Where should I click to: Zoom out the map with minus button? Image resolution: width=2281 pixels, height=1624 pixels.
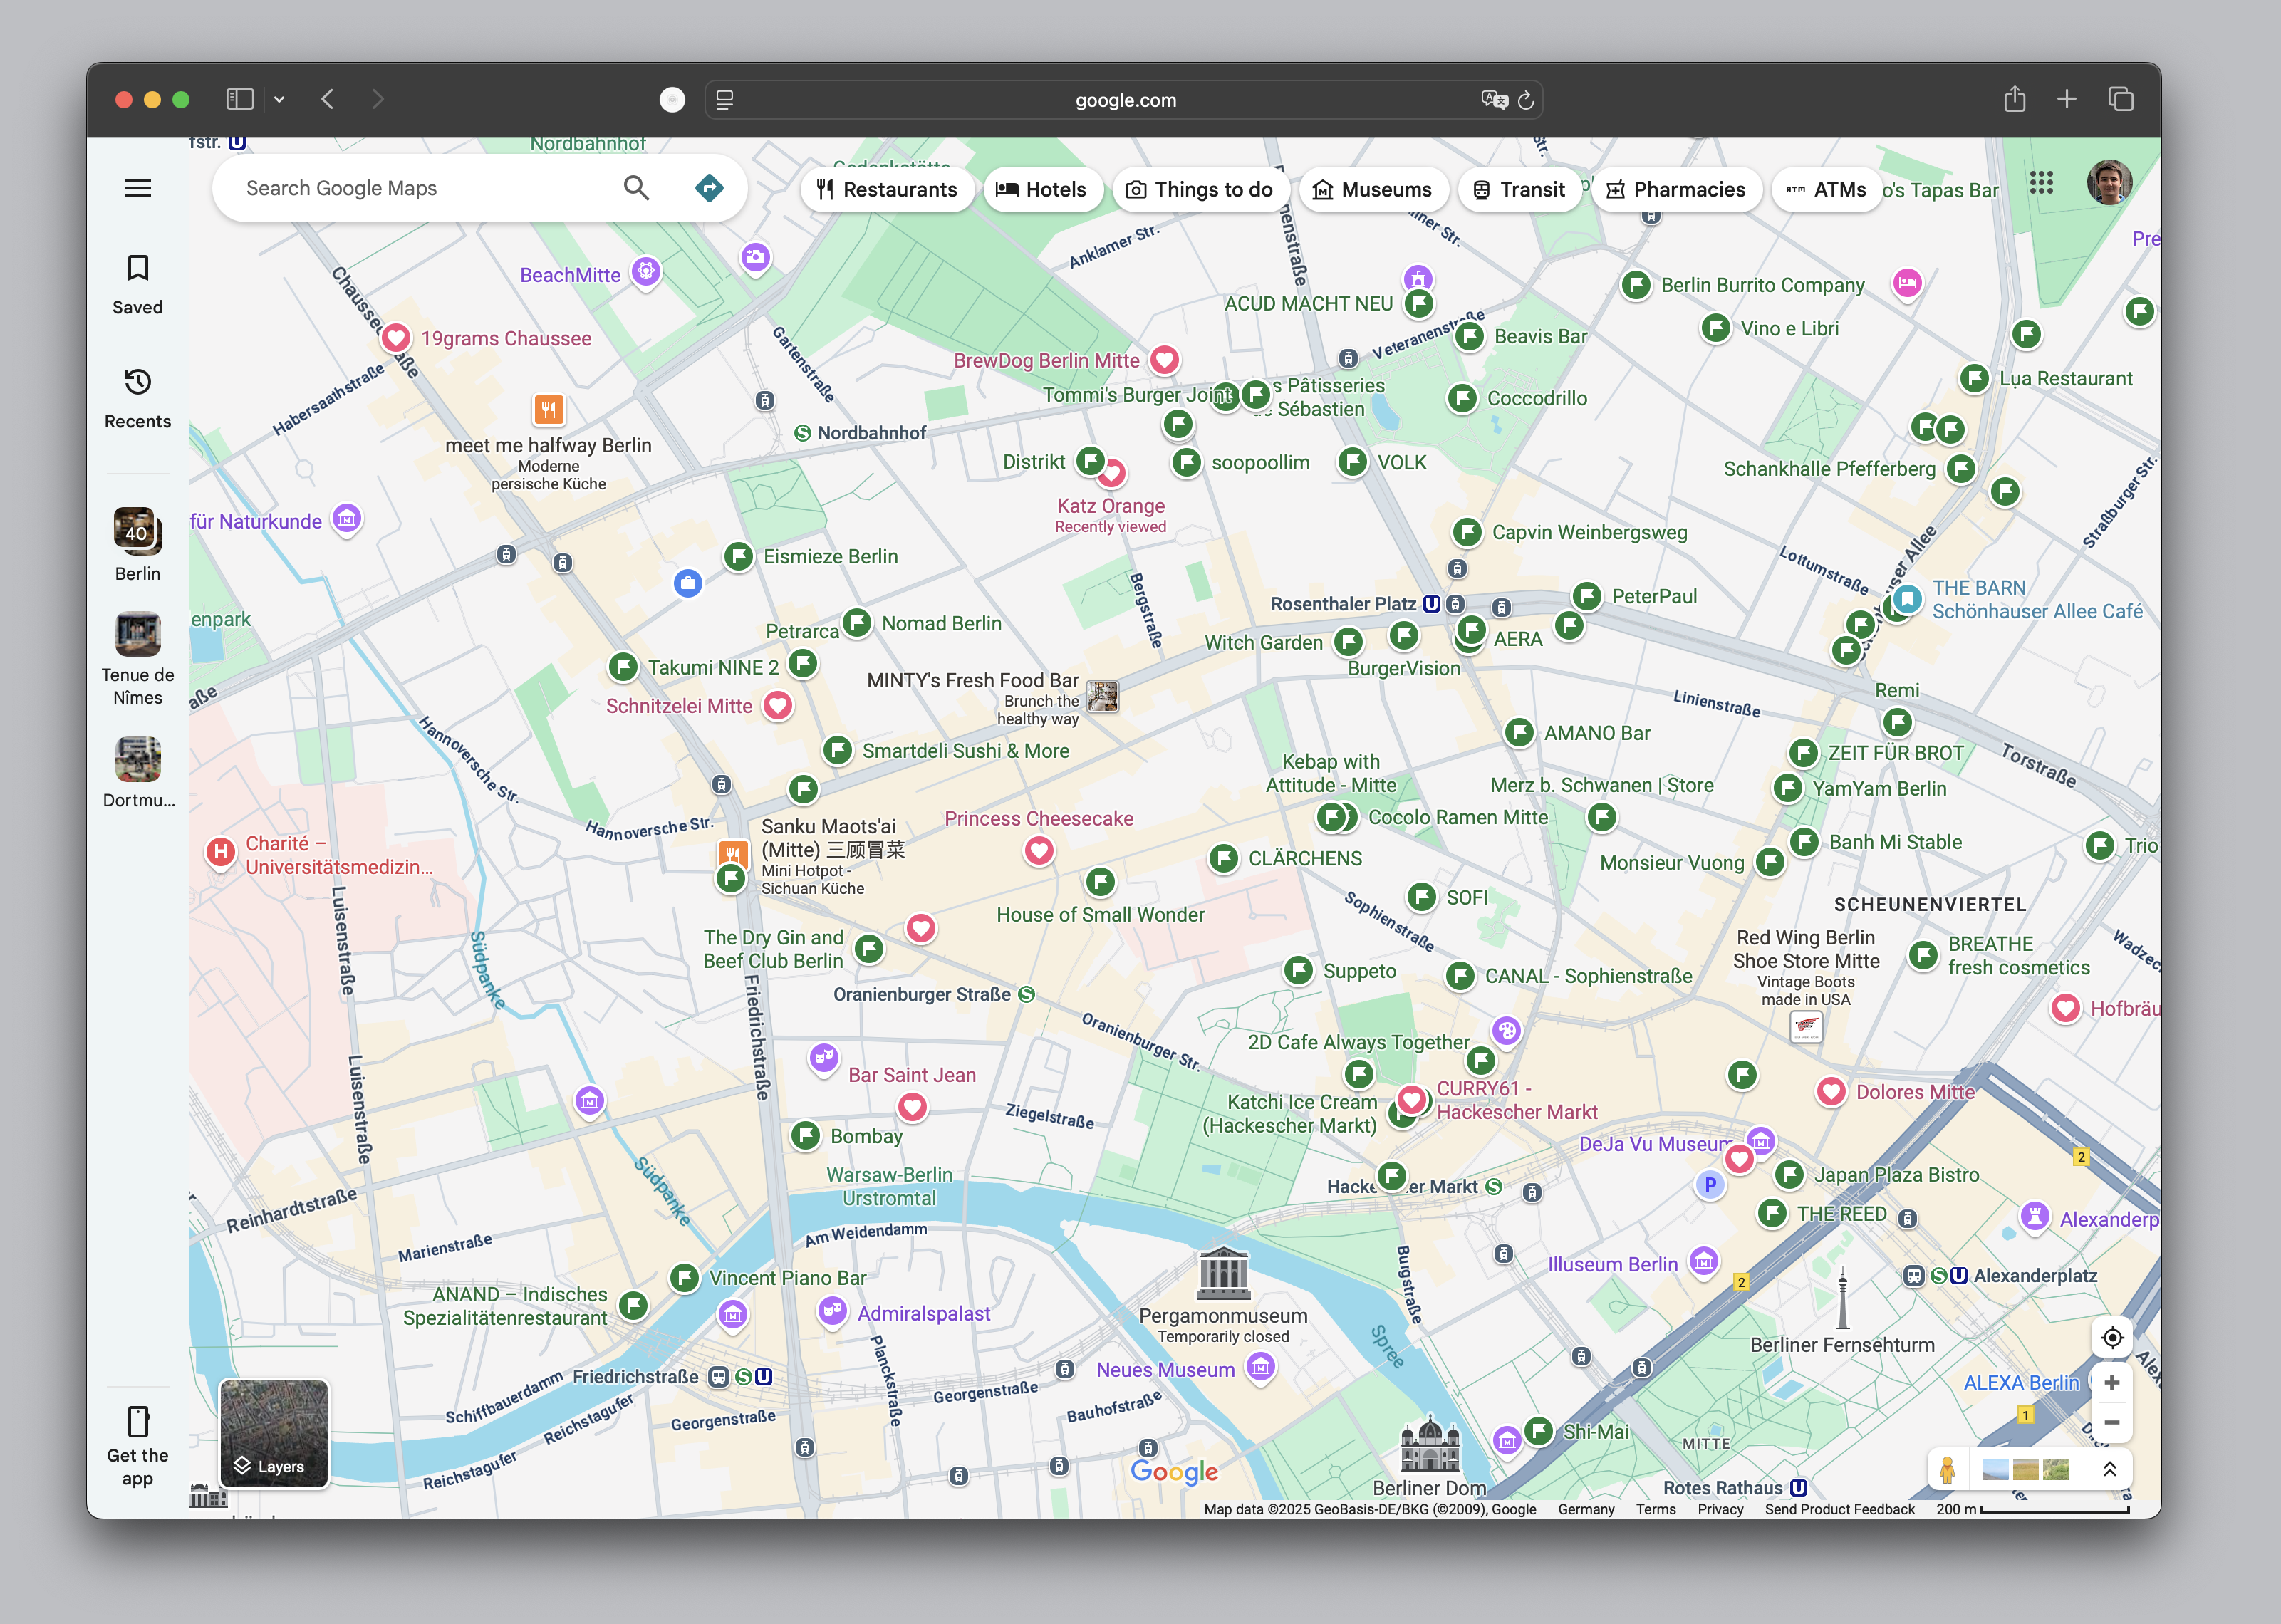tap(2112, 1422)
